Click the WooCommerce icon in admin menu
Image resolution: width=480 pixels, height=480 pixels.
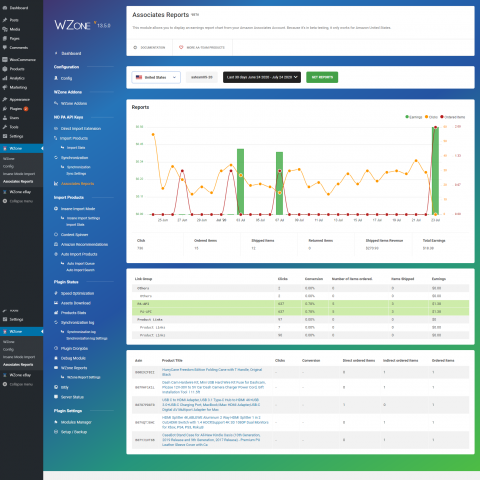click(5, 60)
